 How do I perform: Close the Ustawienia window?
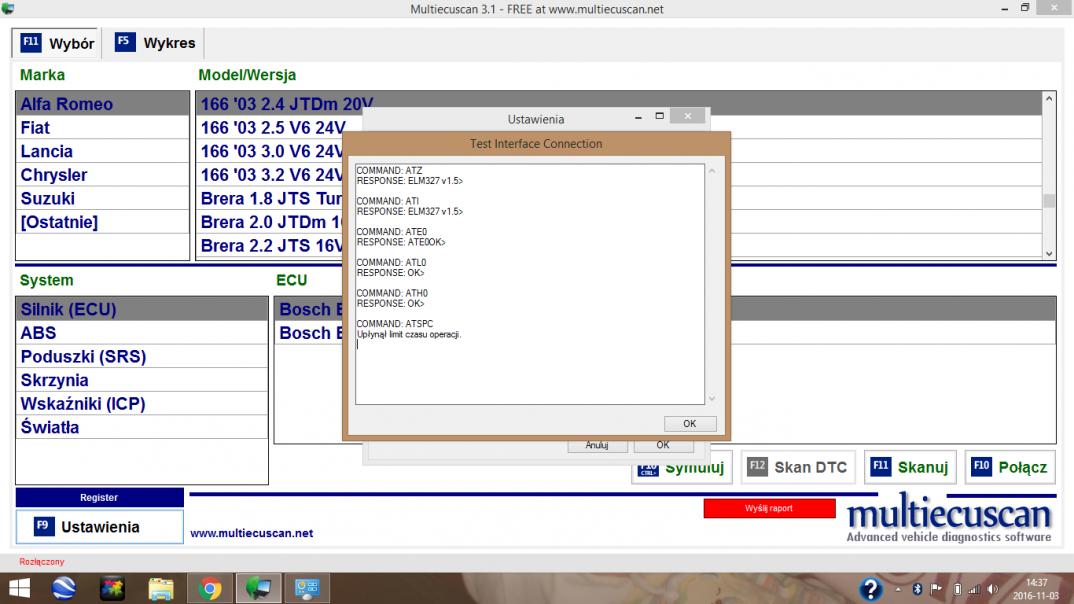click(688, 116)
